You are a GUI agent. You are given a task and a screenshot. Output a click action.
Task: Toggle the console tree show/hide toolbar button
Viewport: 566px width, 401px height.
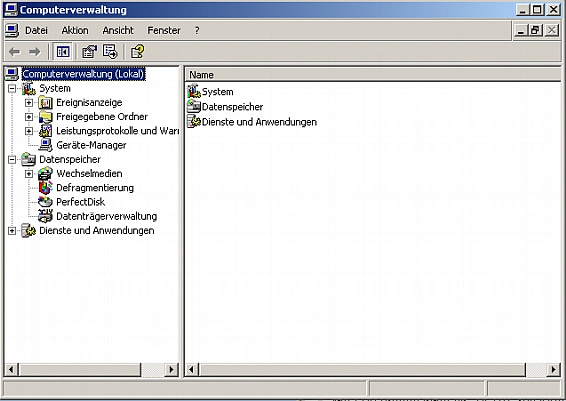click(63, 52)
